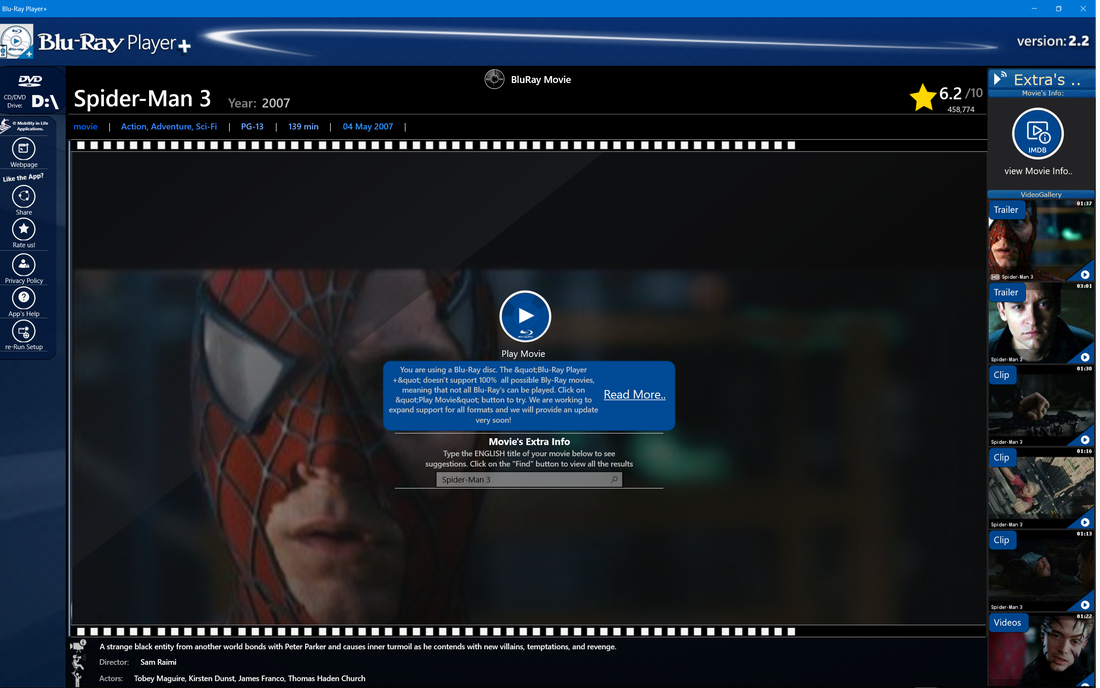Open the Clip thumbnail lasting 01:30
Viewport: 1100px width, 688px height.
click(1040, 406)
